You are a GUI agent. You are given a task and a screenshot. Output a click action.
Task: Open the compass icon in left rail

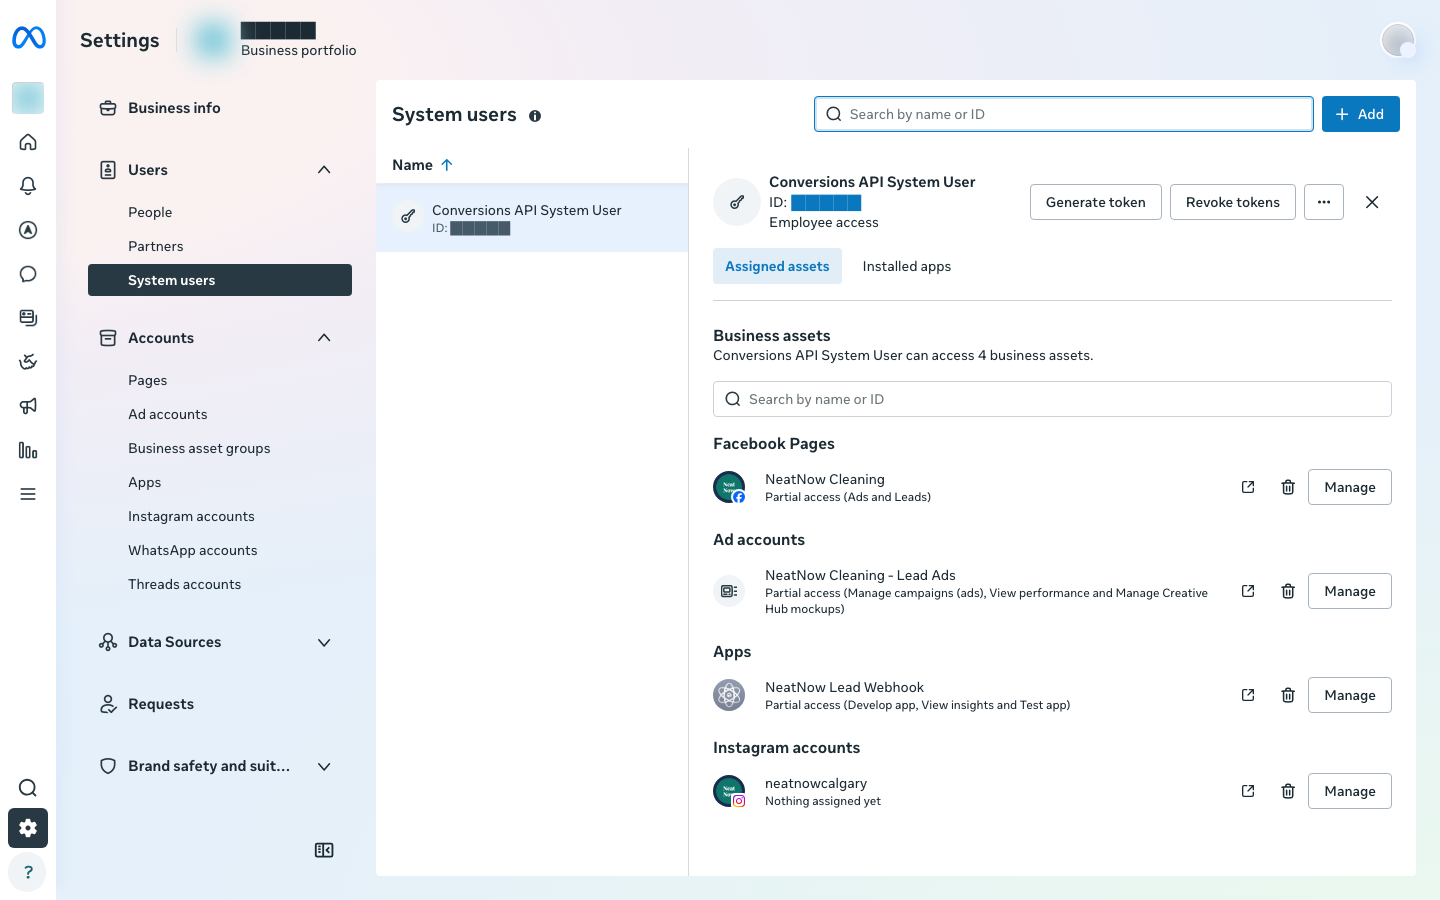28,230
